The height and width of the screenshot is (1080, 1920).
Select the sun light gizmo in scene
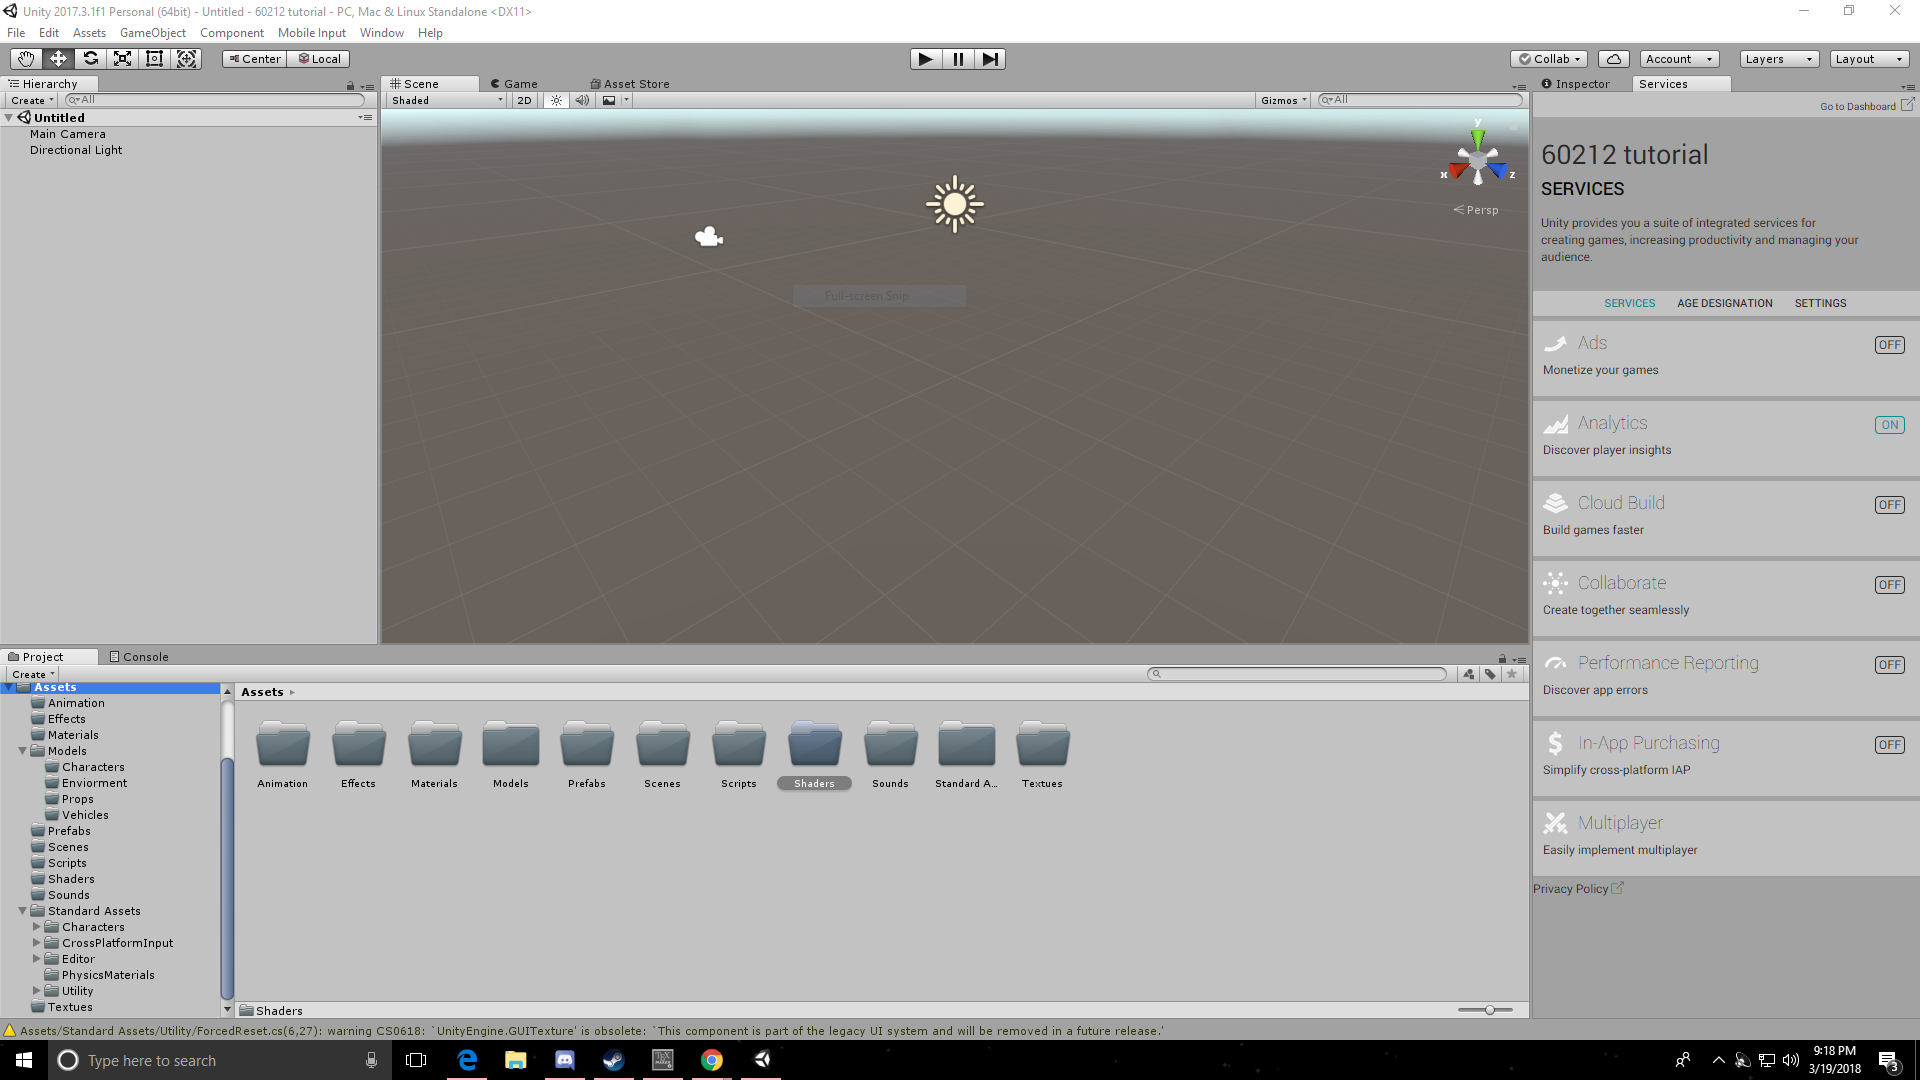955,204
